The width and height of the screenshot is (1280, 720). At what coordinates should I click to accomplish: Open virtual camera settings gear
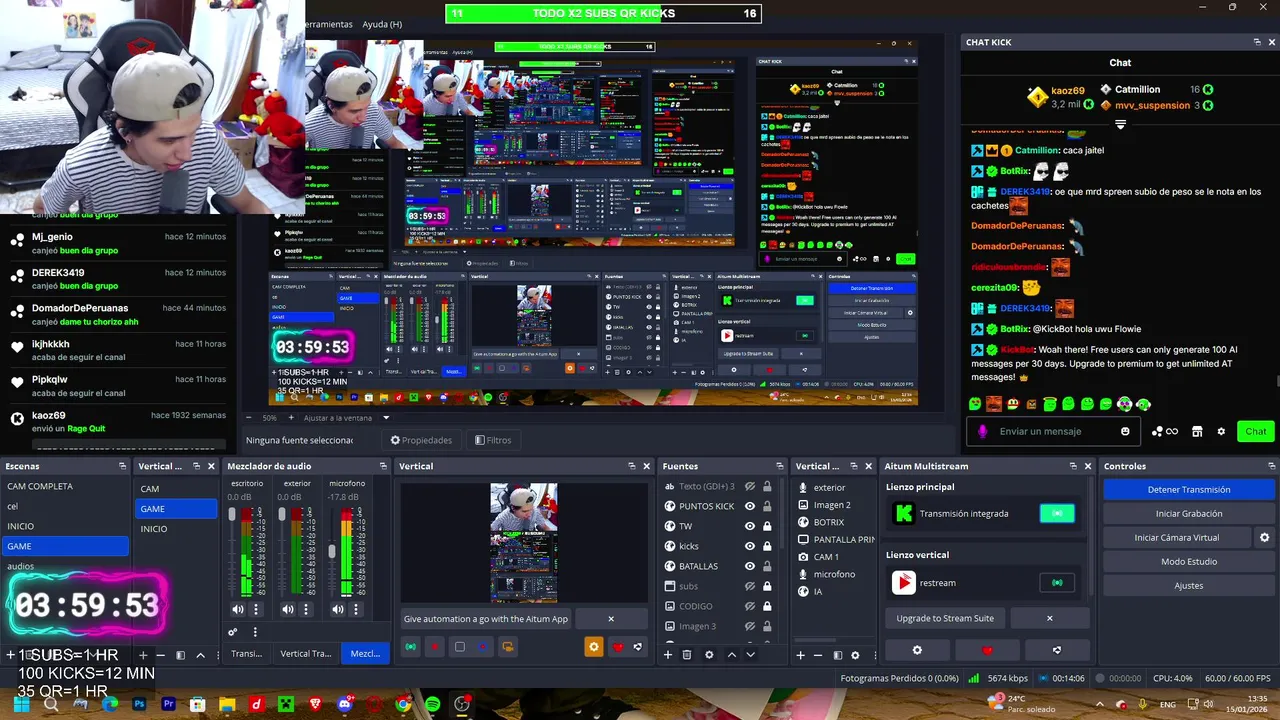1264,537
